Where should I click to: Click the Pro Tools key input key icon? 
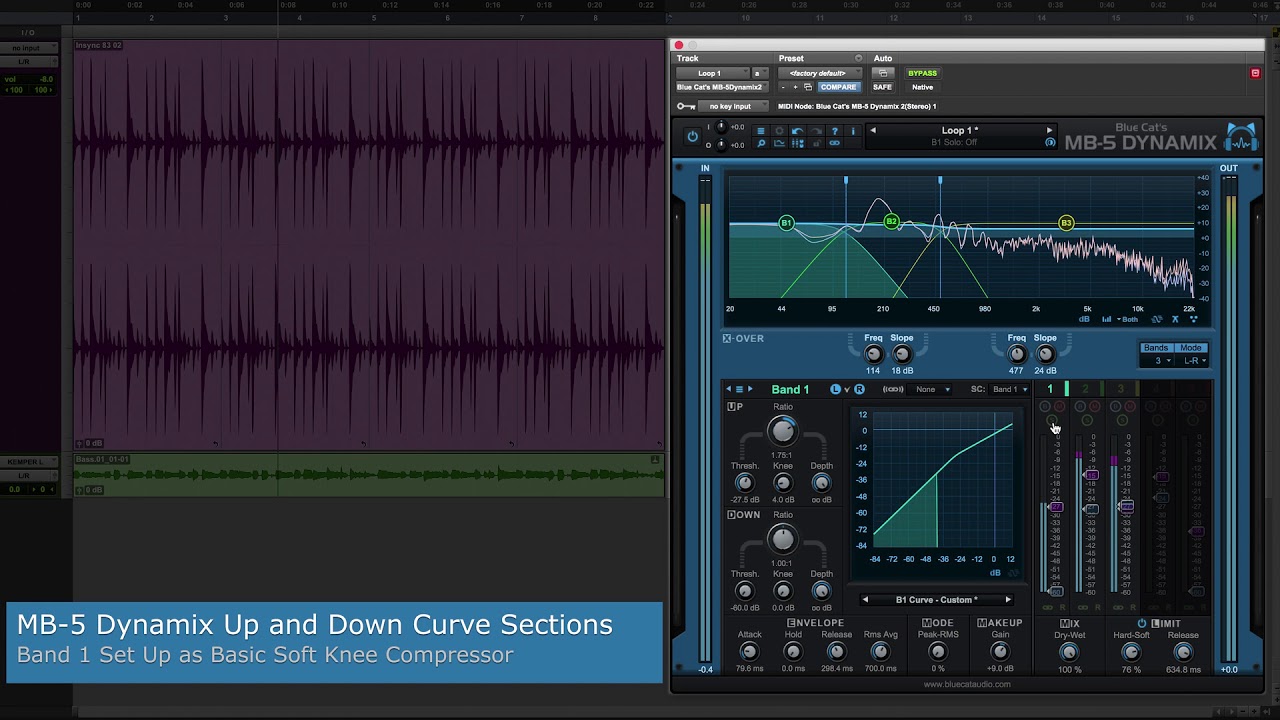pyautogui.click(x=686, y=106)
